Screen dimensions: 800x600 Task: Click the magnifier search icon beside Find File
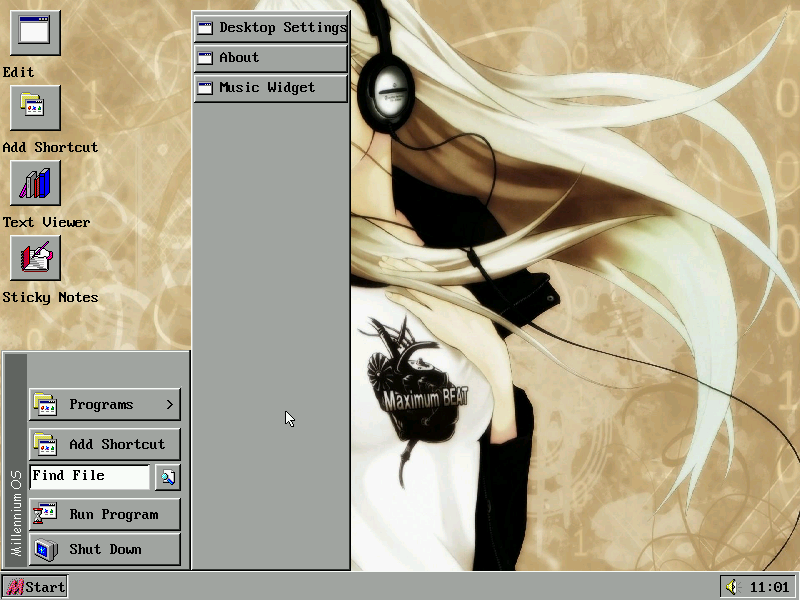click(x=168, y=477)
